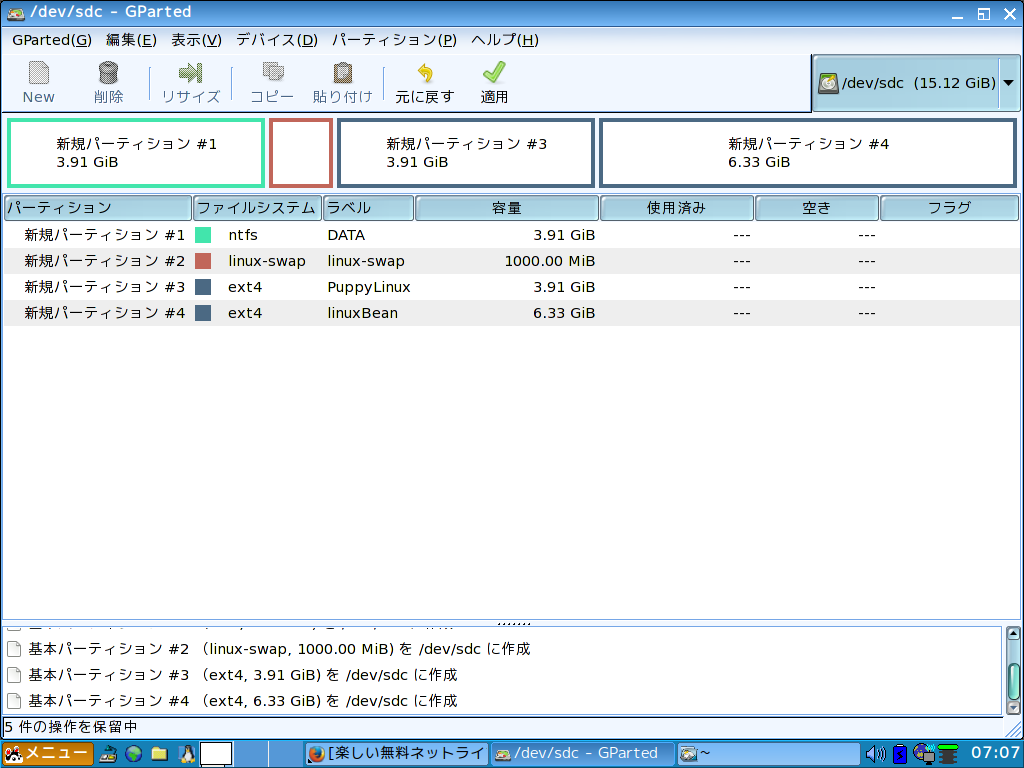Click the リサイズ resize/move icon

tap(190, 72)
